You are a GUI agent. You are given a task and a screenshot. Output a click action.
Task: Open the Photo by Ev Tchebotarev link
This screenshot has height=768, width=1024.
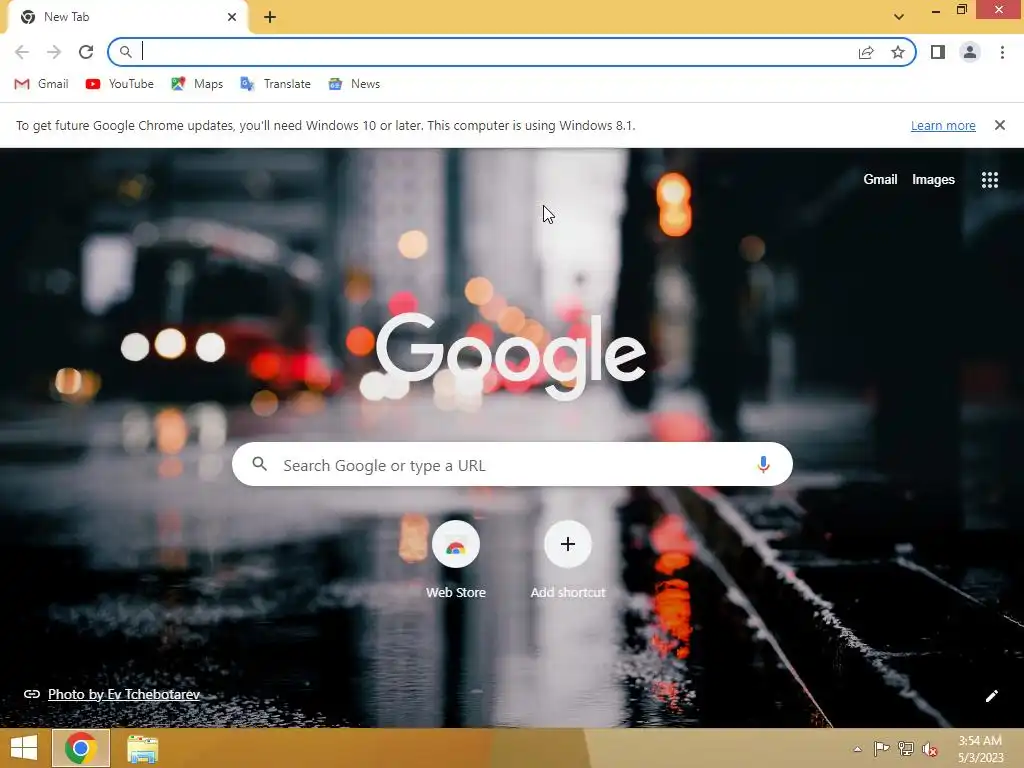coord(123,694)
